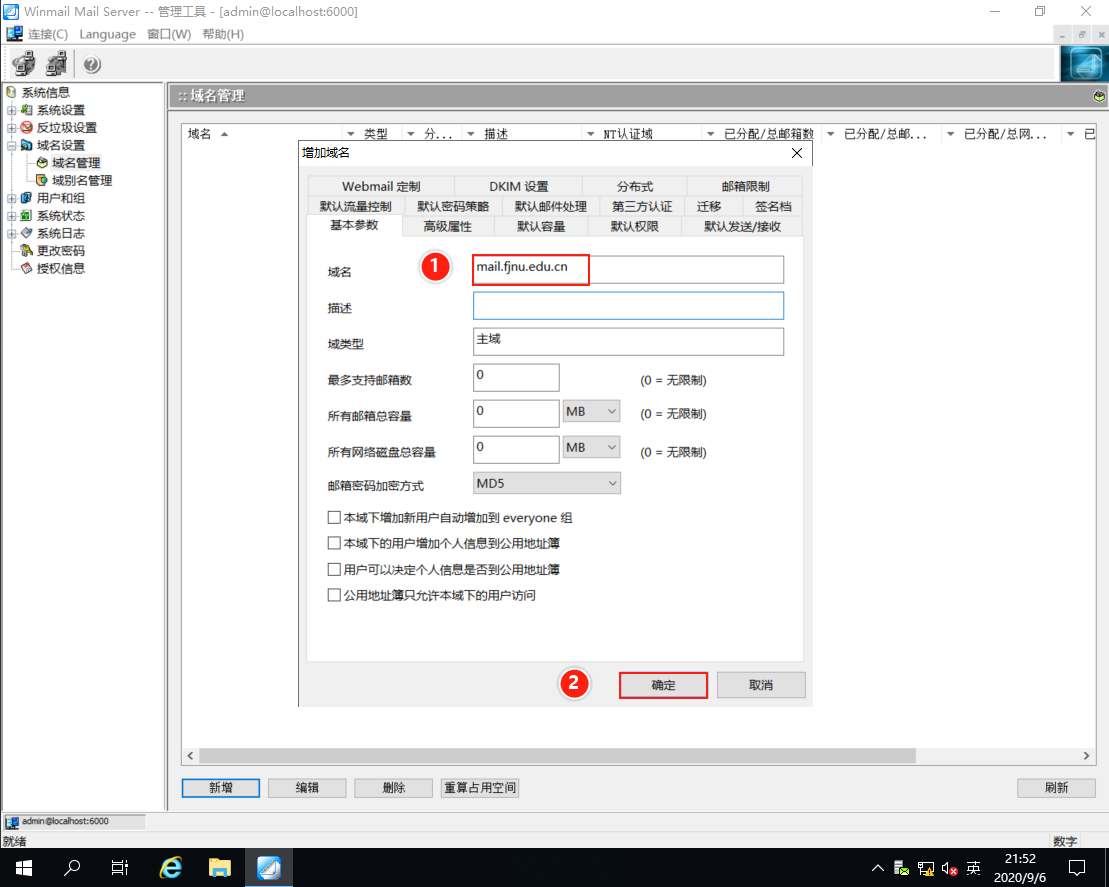Check 用户可以决定个人信息是否到公用地址簿
The image size is (1109, 887).
[334, 569]
